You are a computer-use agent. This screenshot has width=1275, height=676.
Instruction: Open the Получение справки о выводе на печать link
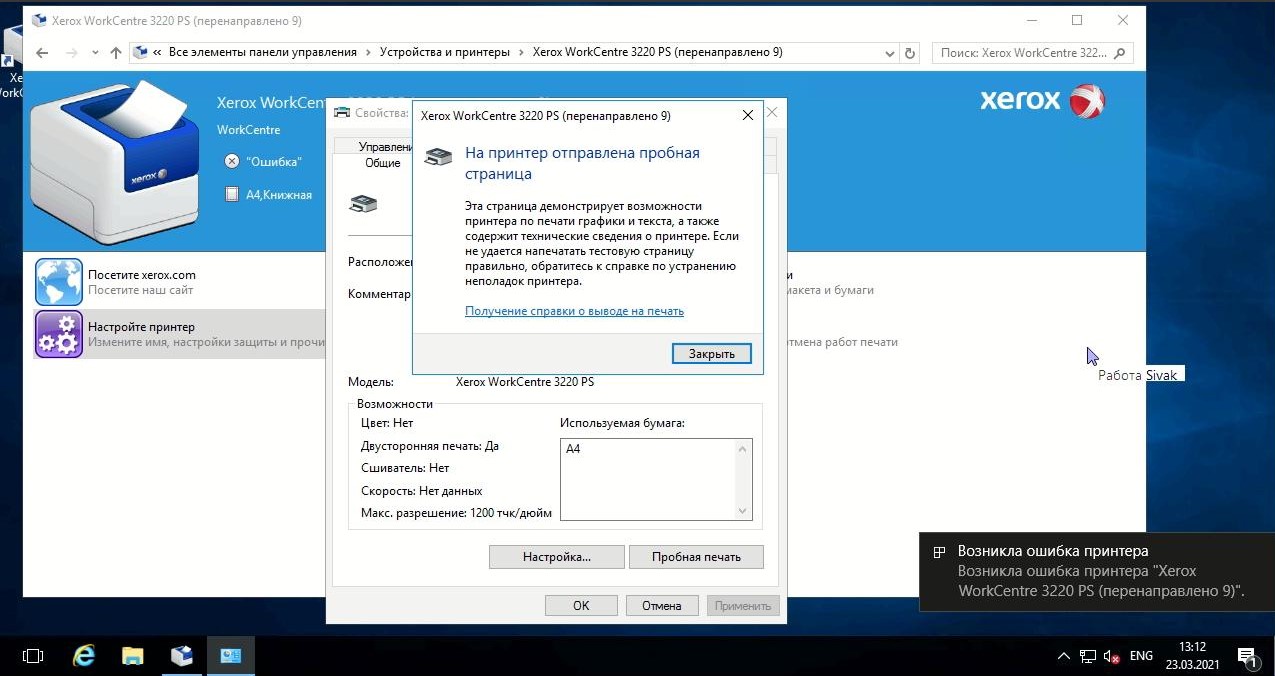[574, 311]
